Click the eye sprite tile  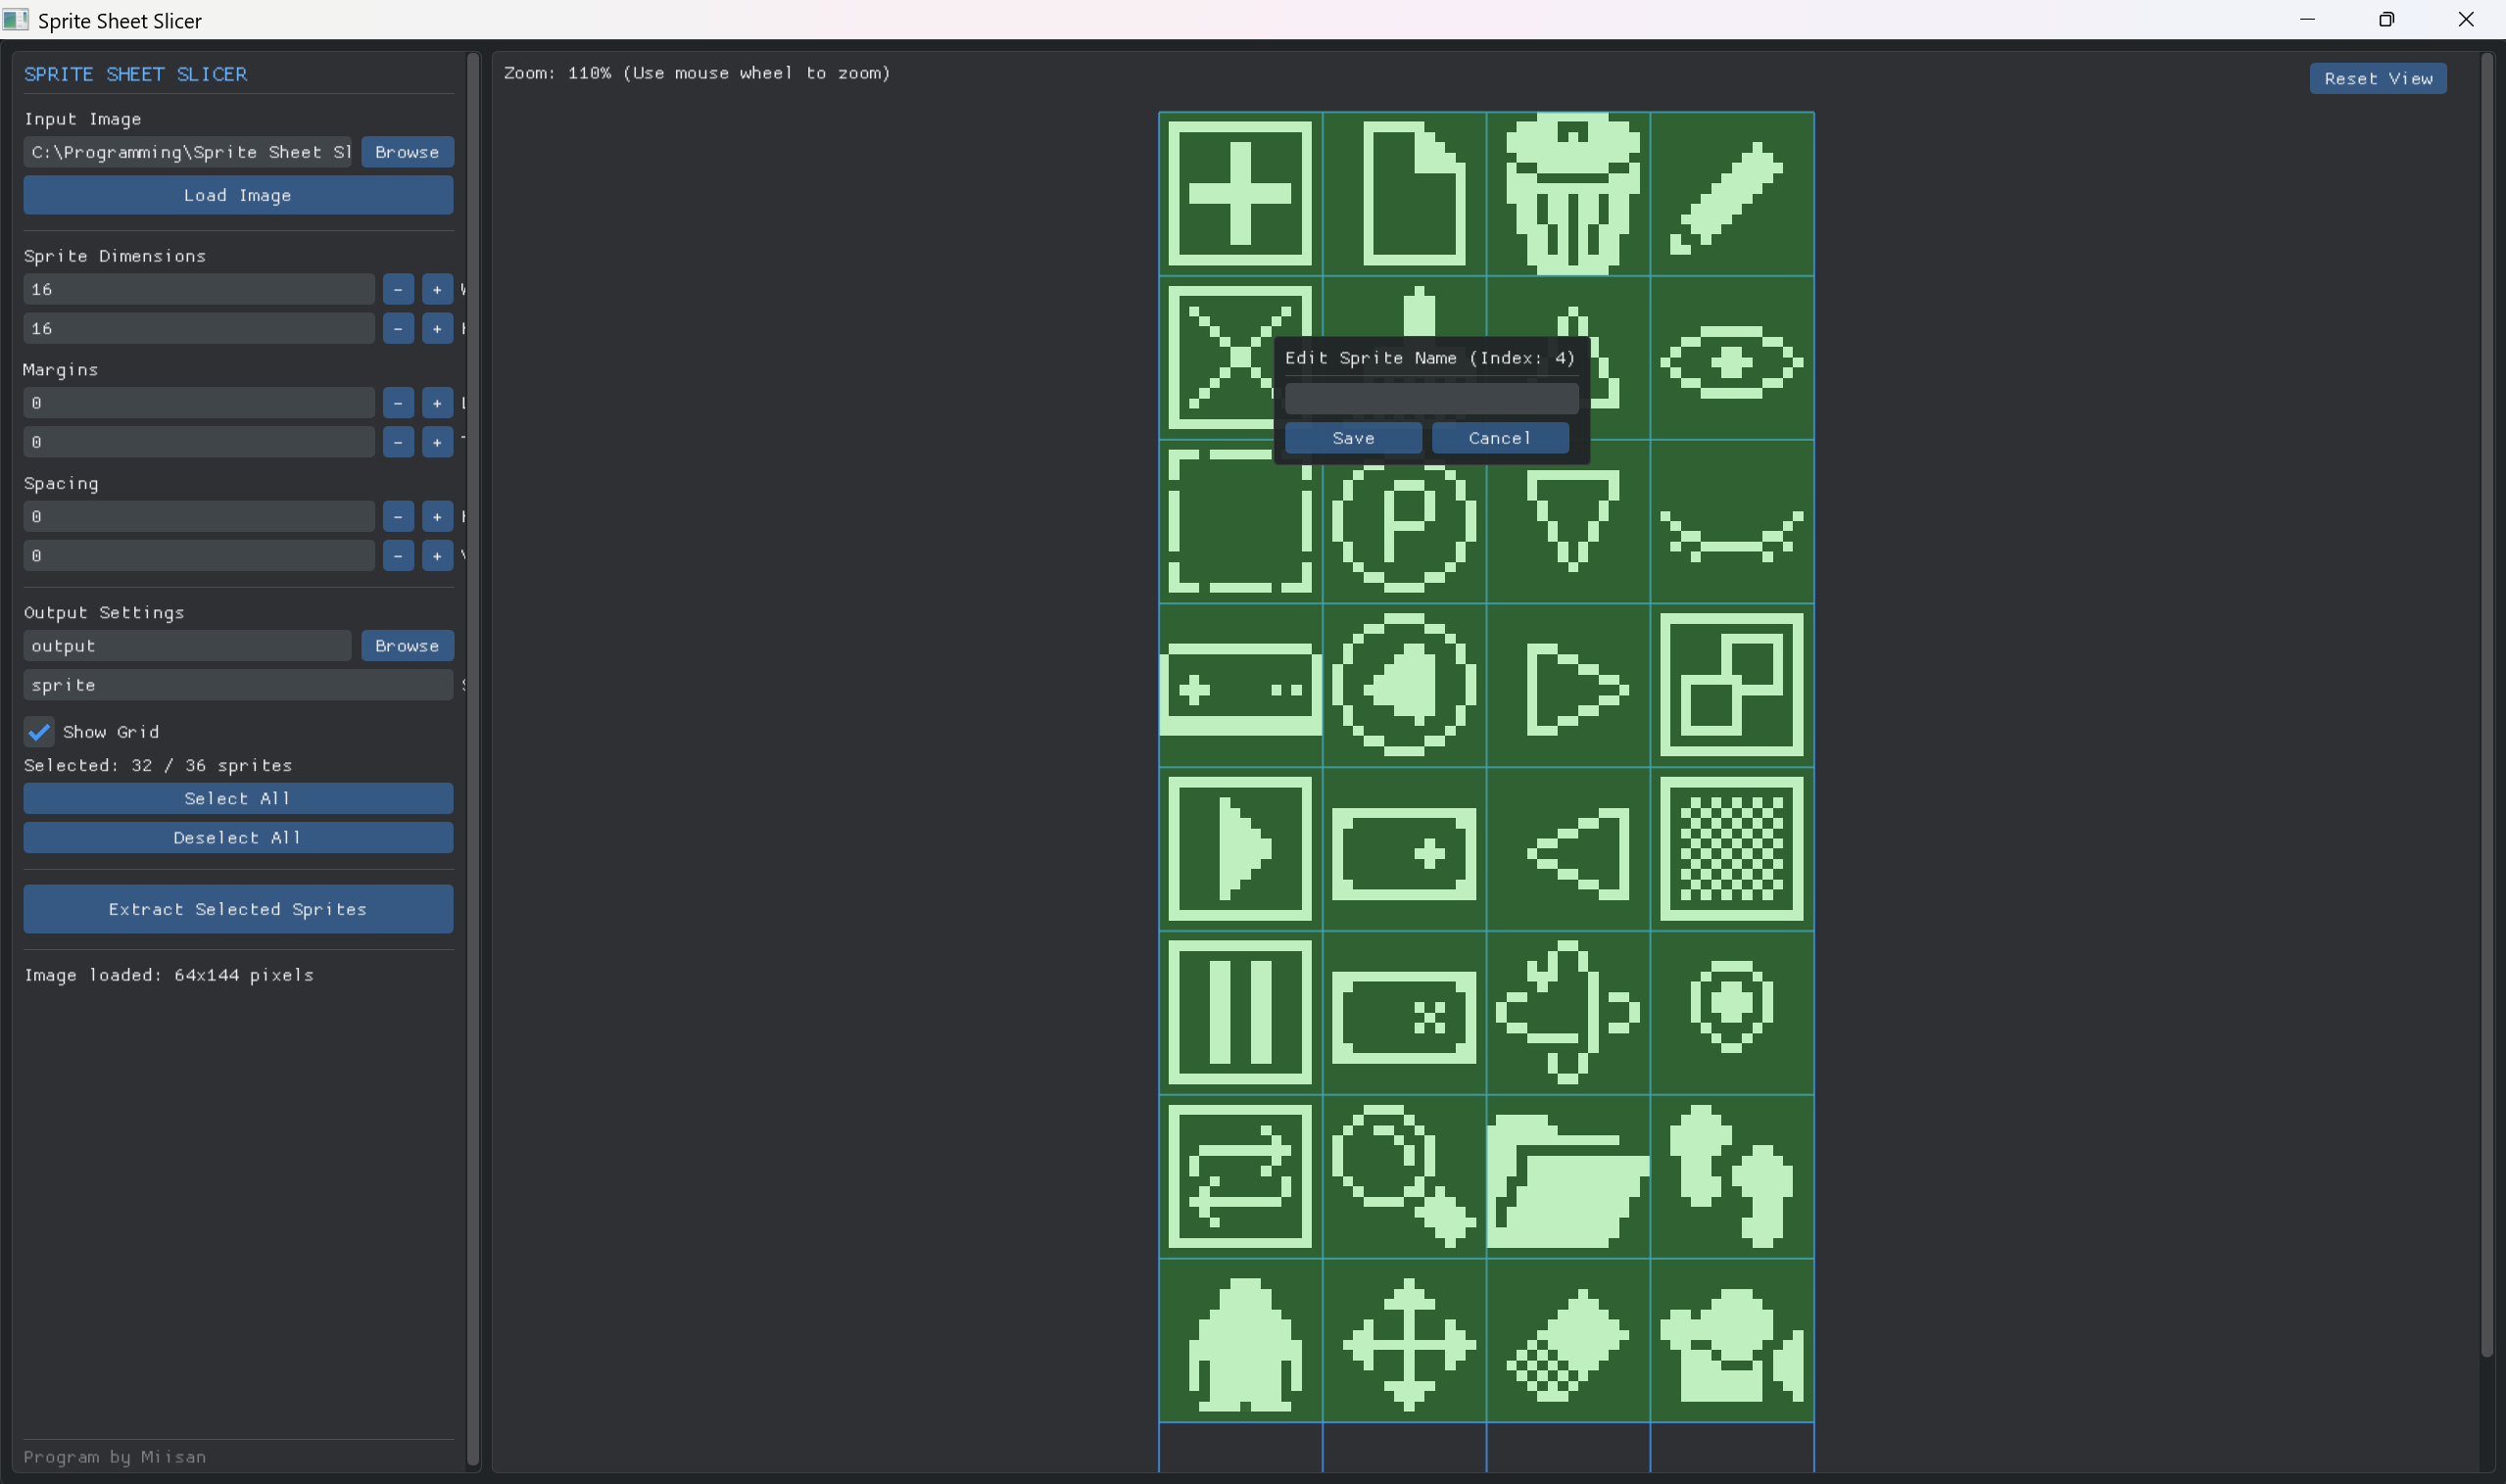[1731, 360]
